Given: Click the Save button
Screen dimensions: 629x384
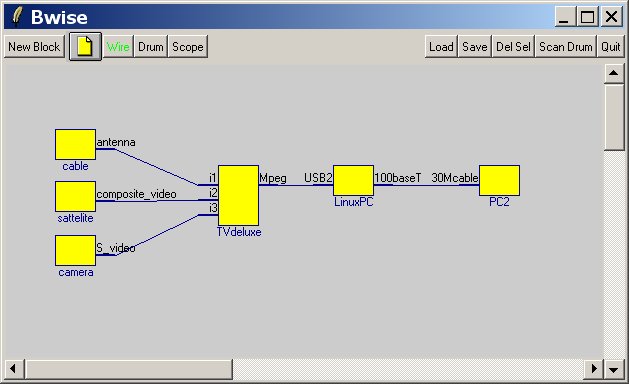Looking at the screenshot, I should point(475,47).
